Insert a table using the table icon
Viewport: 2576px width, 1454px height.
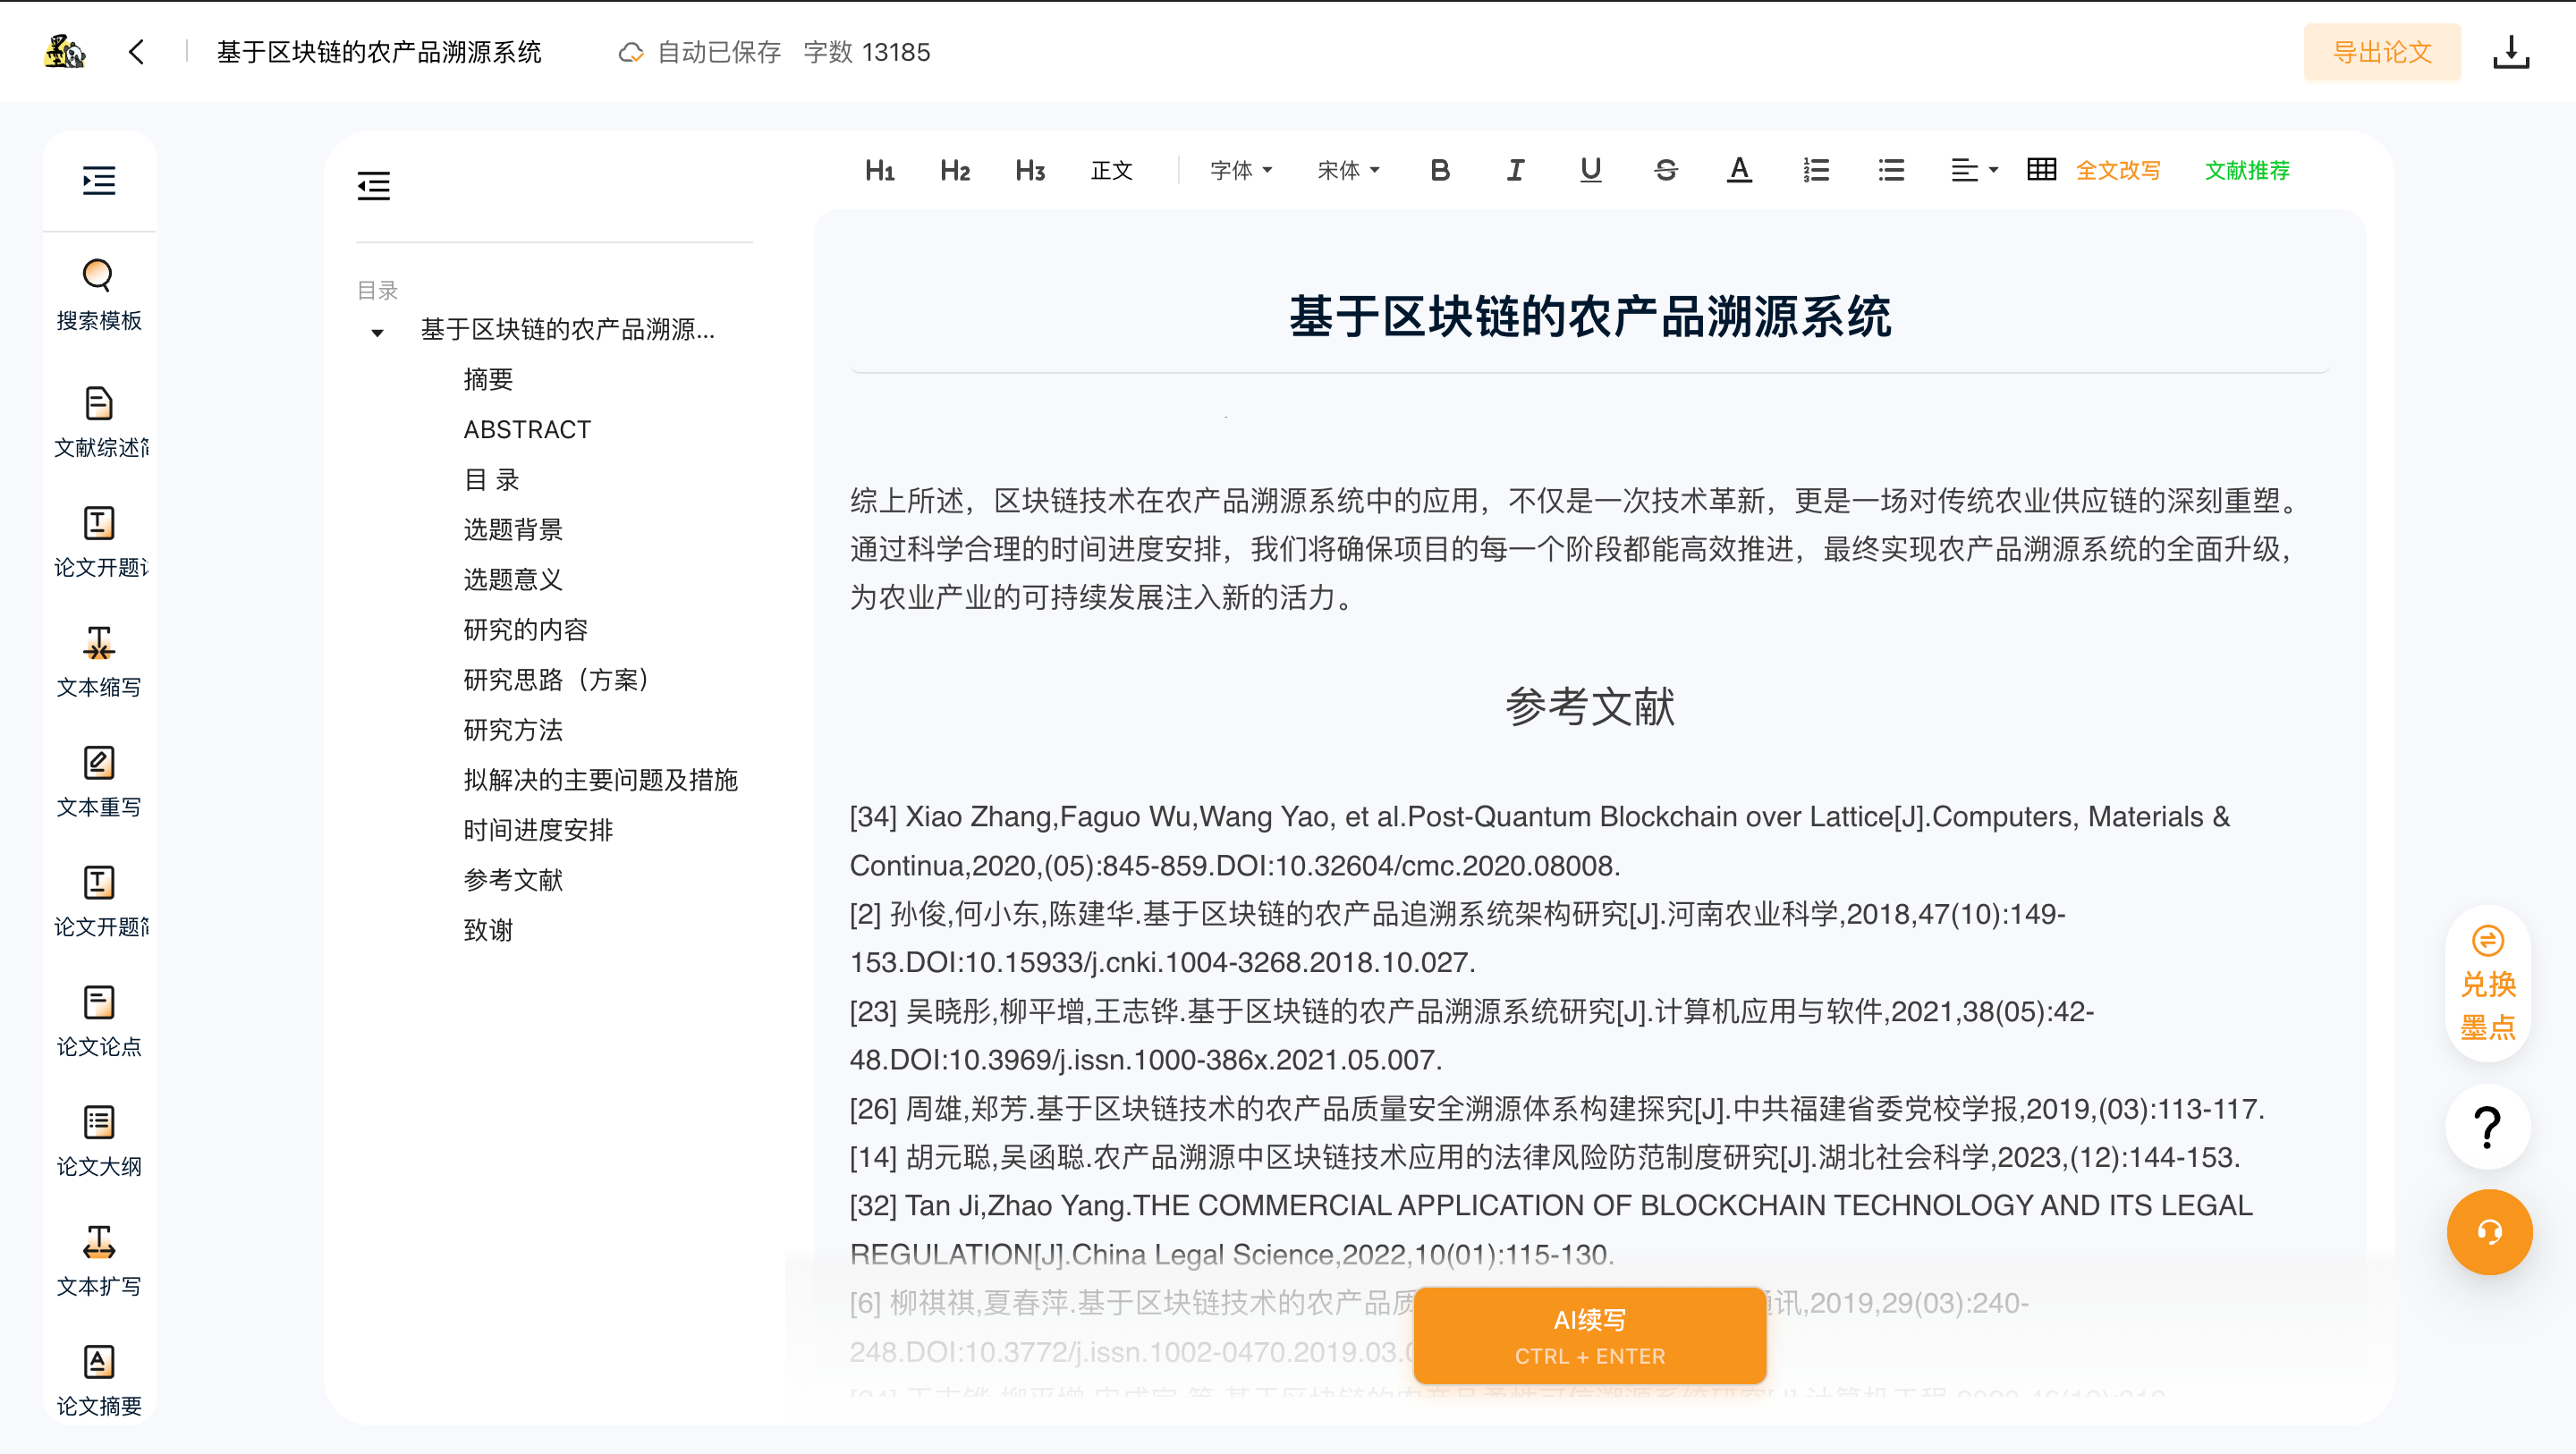2041,170
